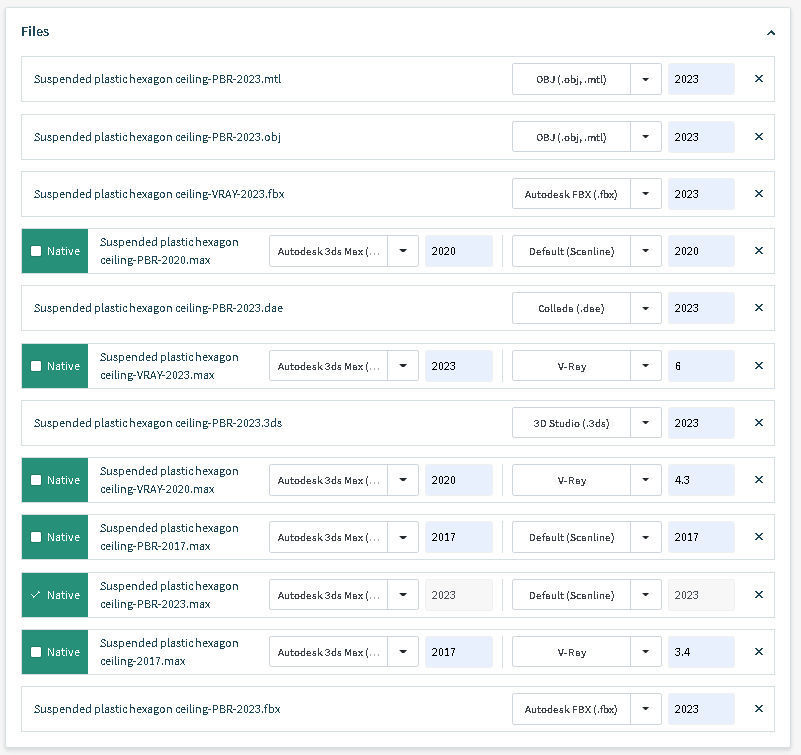Remove the VRAY-2023.fbx file
The width and height of the screenshot is (801, 755).
pyautogui.click(x=758, y=194)
